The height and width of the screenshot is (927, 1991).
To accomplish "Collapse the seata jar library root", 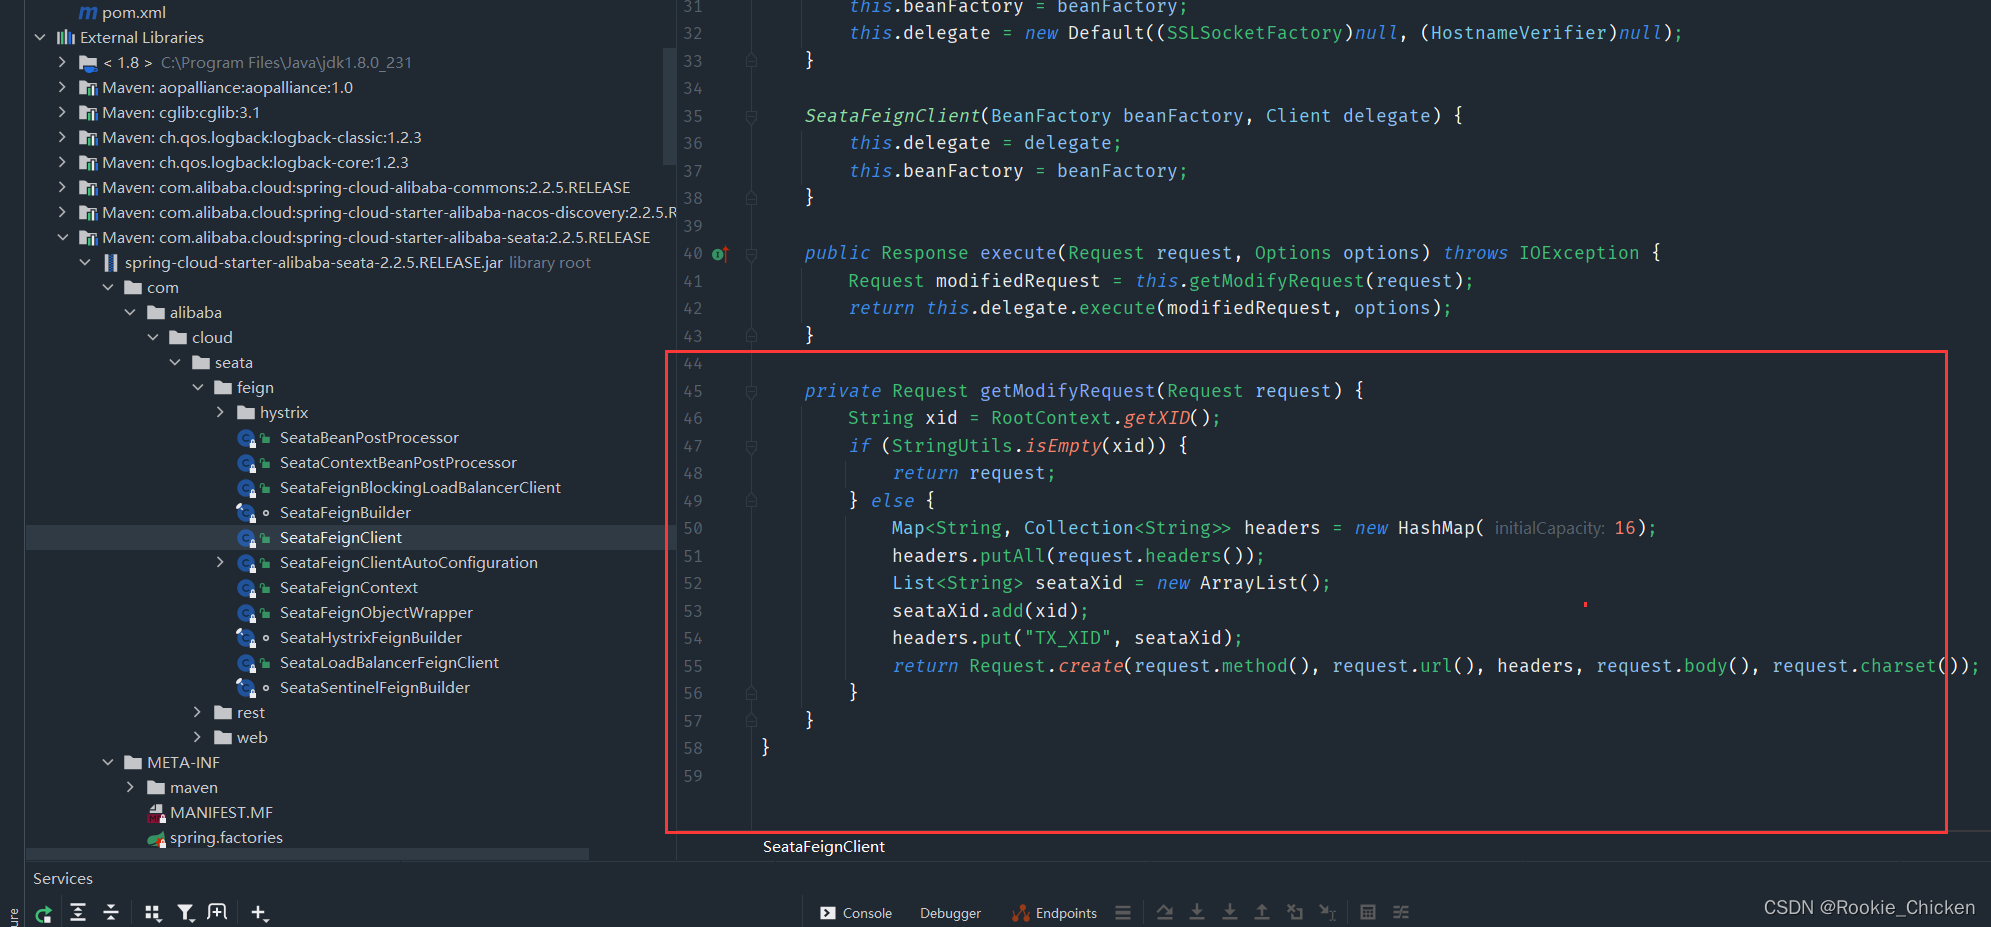I will point(85,263).
